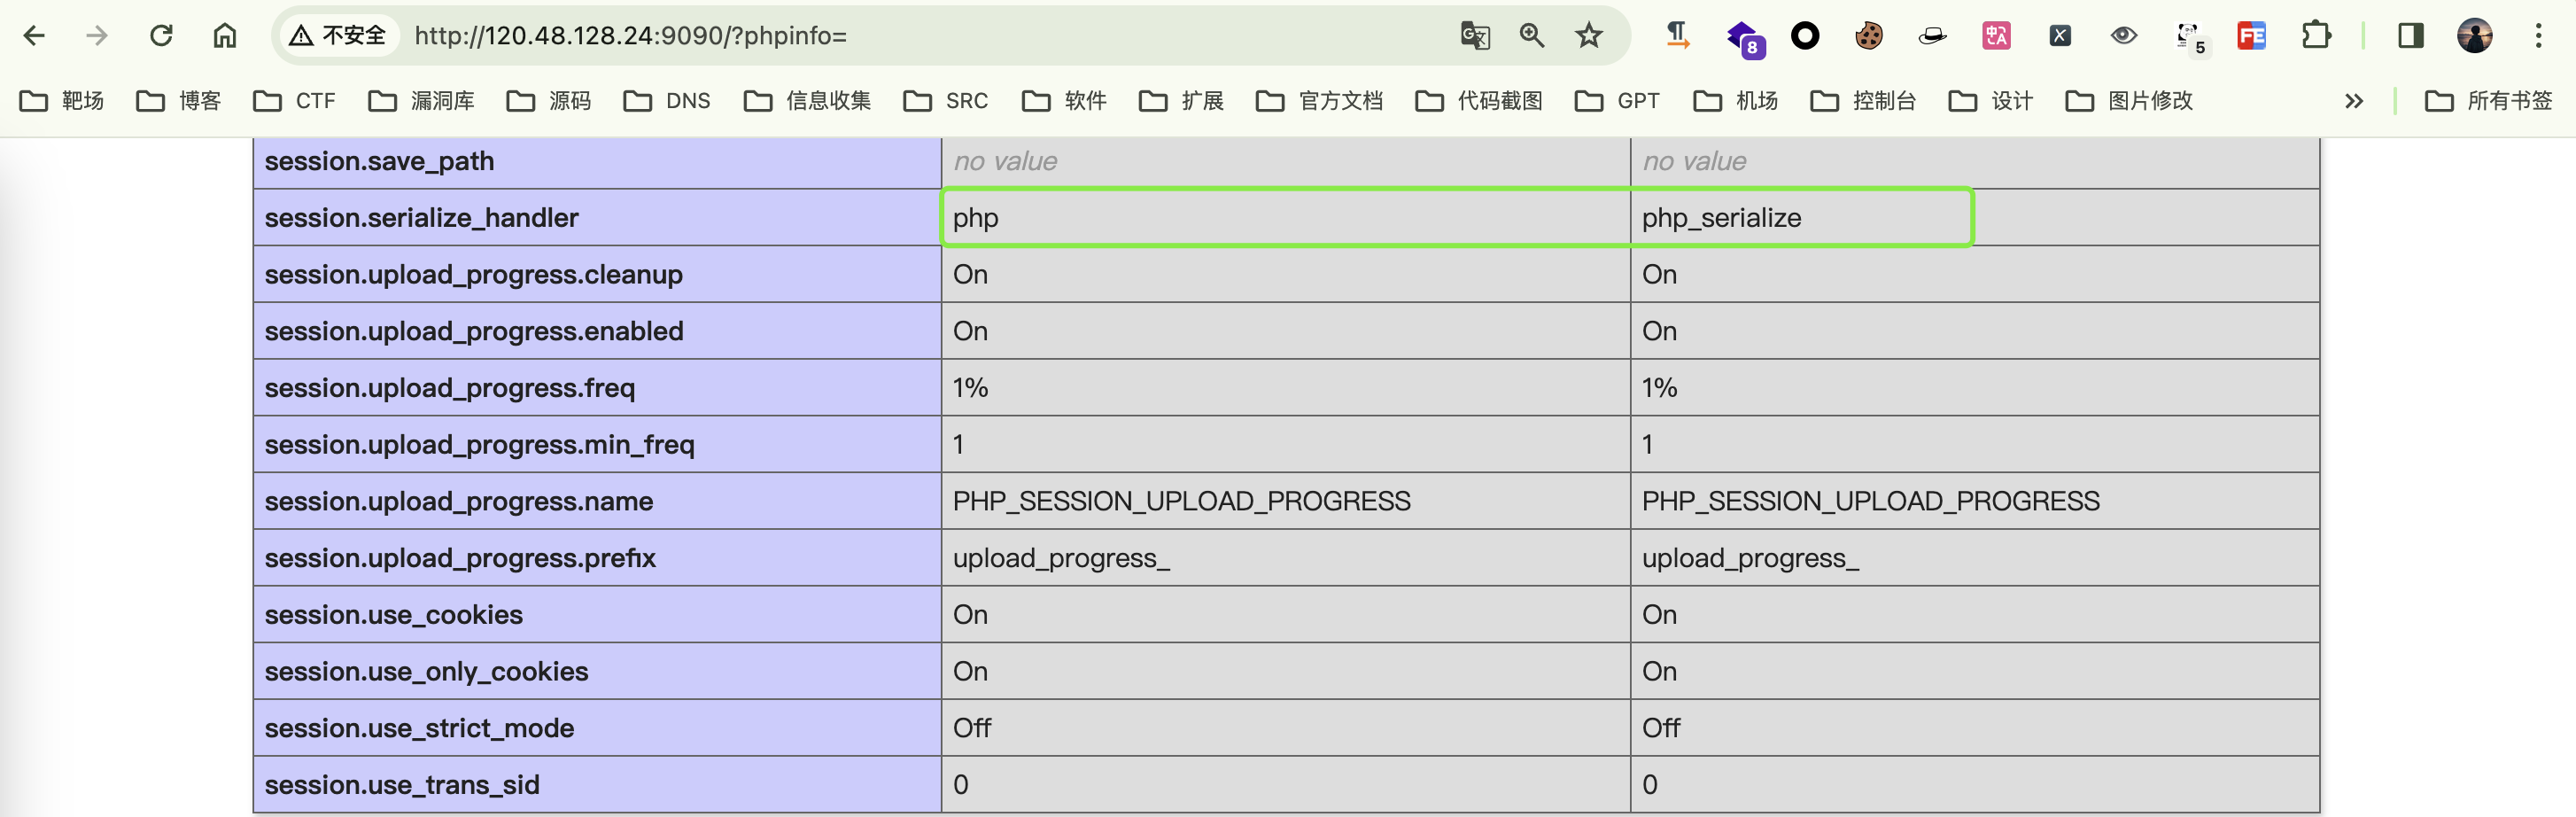Click the master upload_progress_ value
The width and height of the screenshot is (2576, 817).
tap(1750, 558)
